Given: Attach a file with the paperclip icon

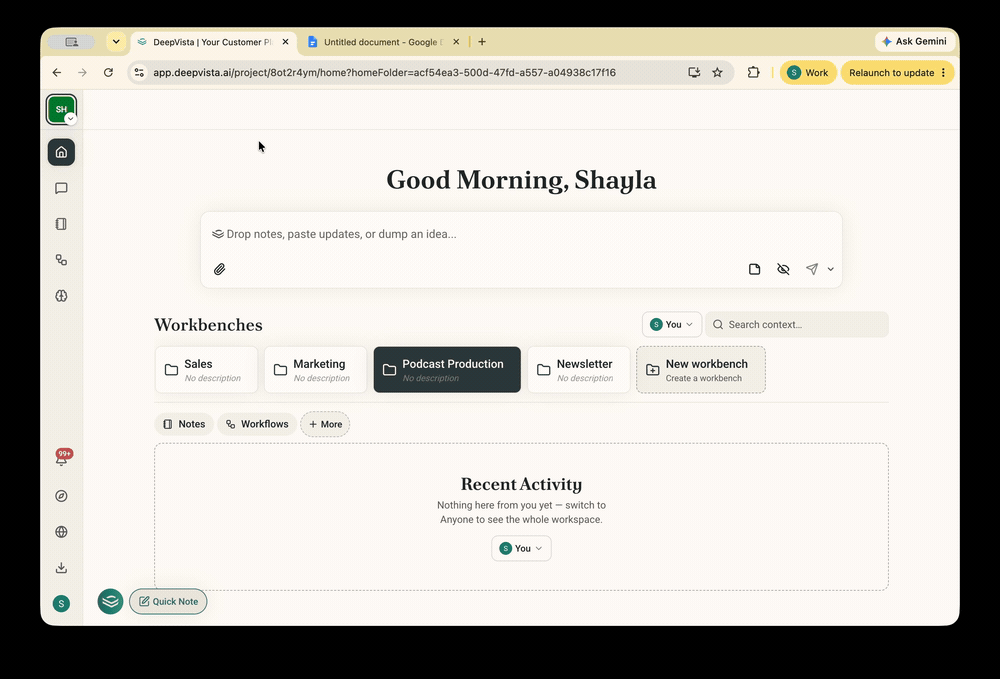Looking at the screenshot, I should tap(219, 269).
